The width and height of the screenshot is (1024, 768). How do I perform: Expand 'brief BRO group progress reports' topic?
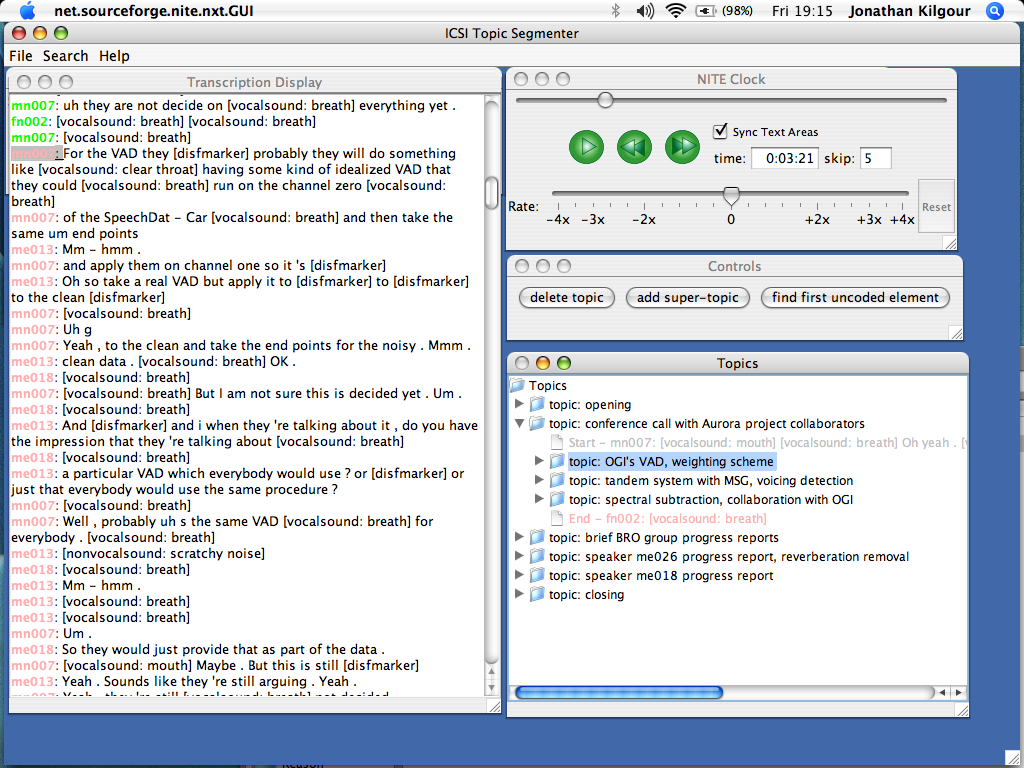519,537
